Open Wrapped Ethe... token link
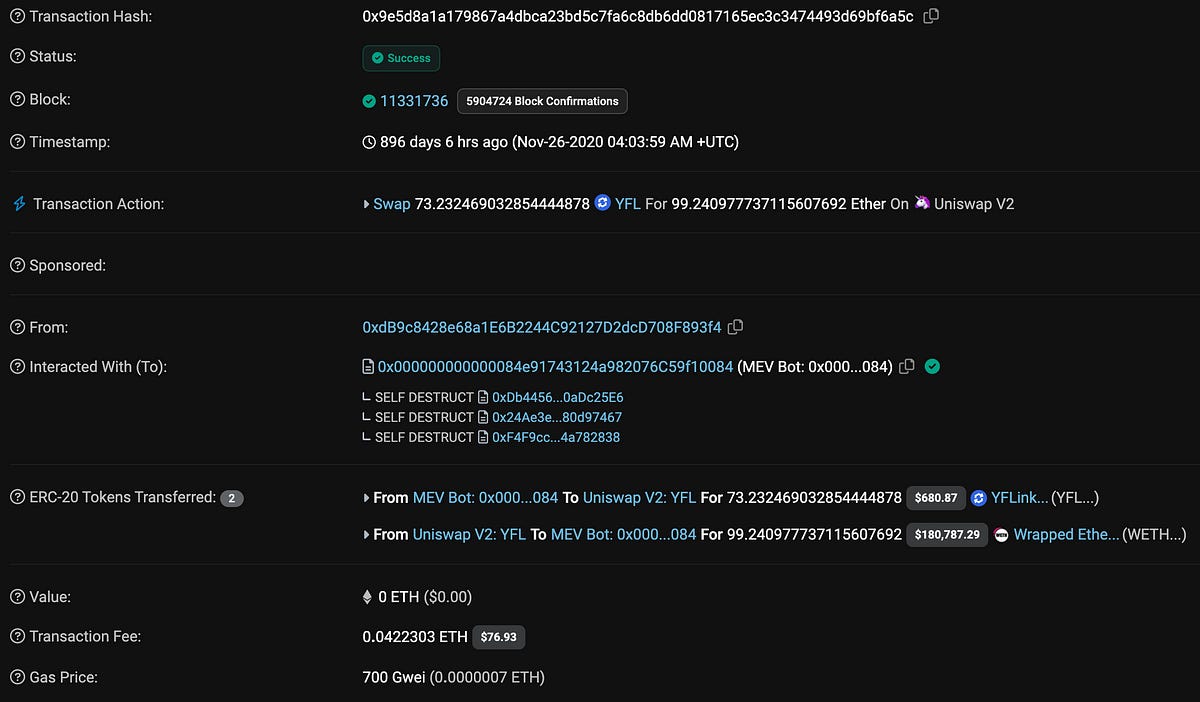This screenshot has width=1200, height=702. coord(1067,535)
